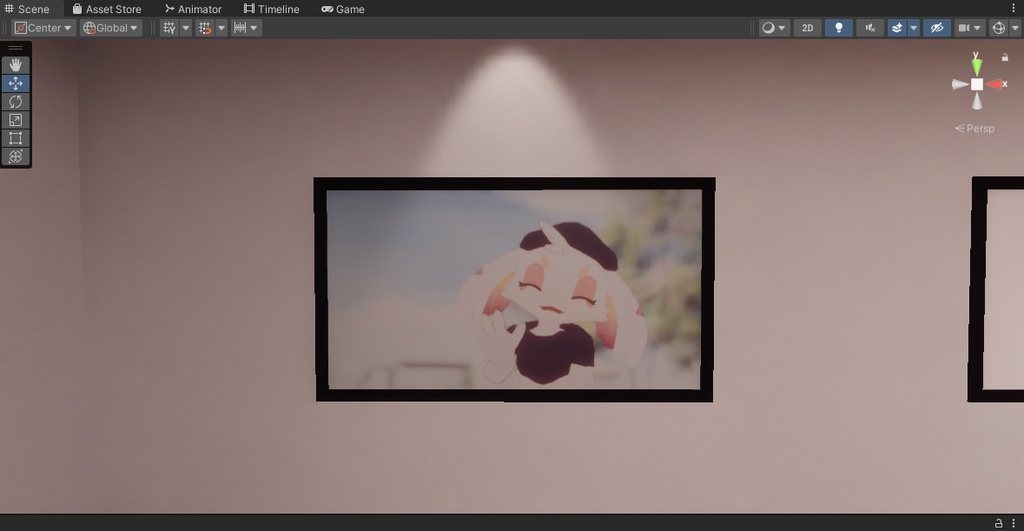The width and height of the screenshot is (1024, 531).
Task: Open the Timeline tab
Action: pos(271,9)
